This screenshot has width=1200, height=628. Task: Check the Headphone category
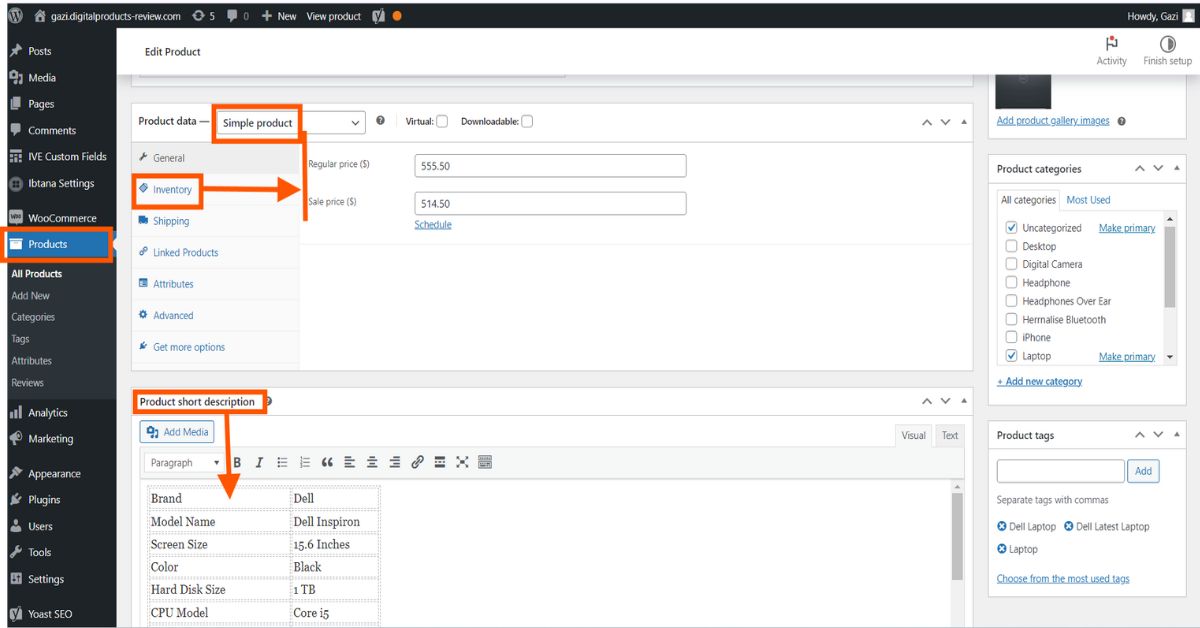pos(1011,283)
